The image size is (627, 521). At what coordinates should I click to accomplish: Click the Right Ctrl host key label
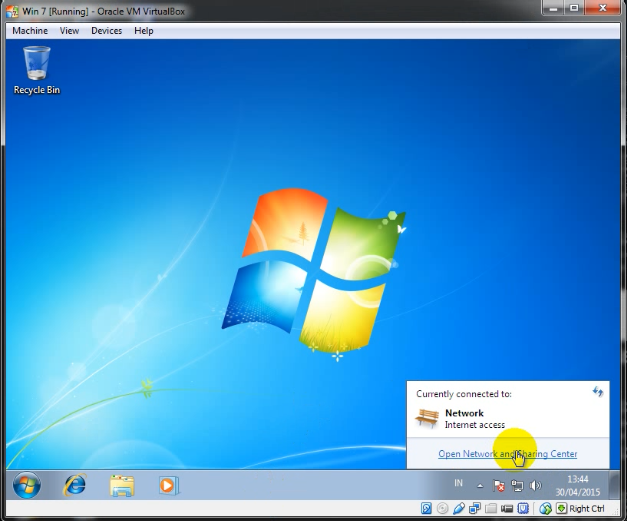tap(587, 509)
